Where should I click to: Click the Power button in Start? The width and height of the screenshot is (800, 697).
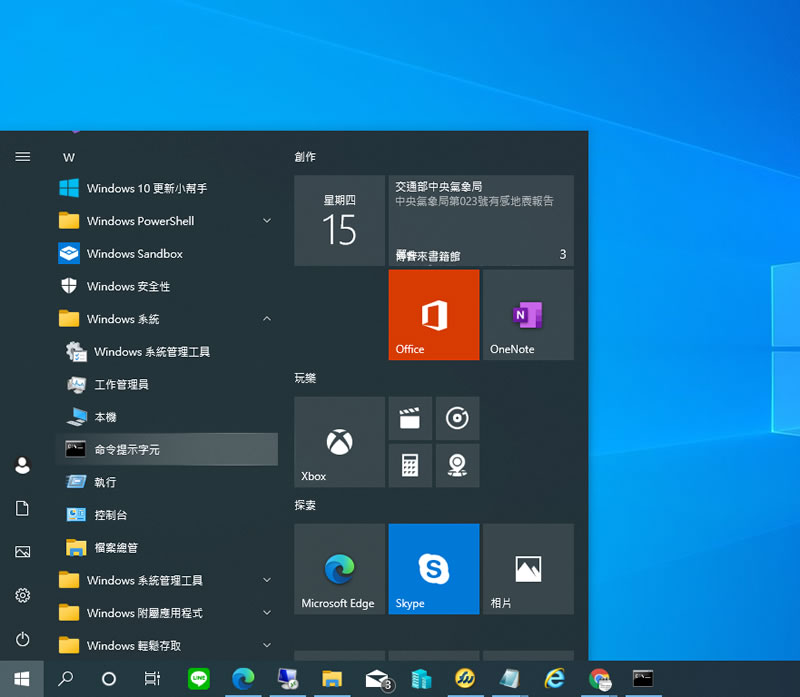(22, 639)
